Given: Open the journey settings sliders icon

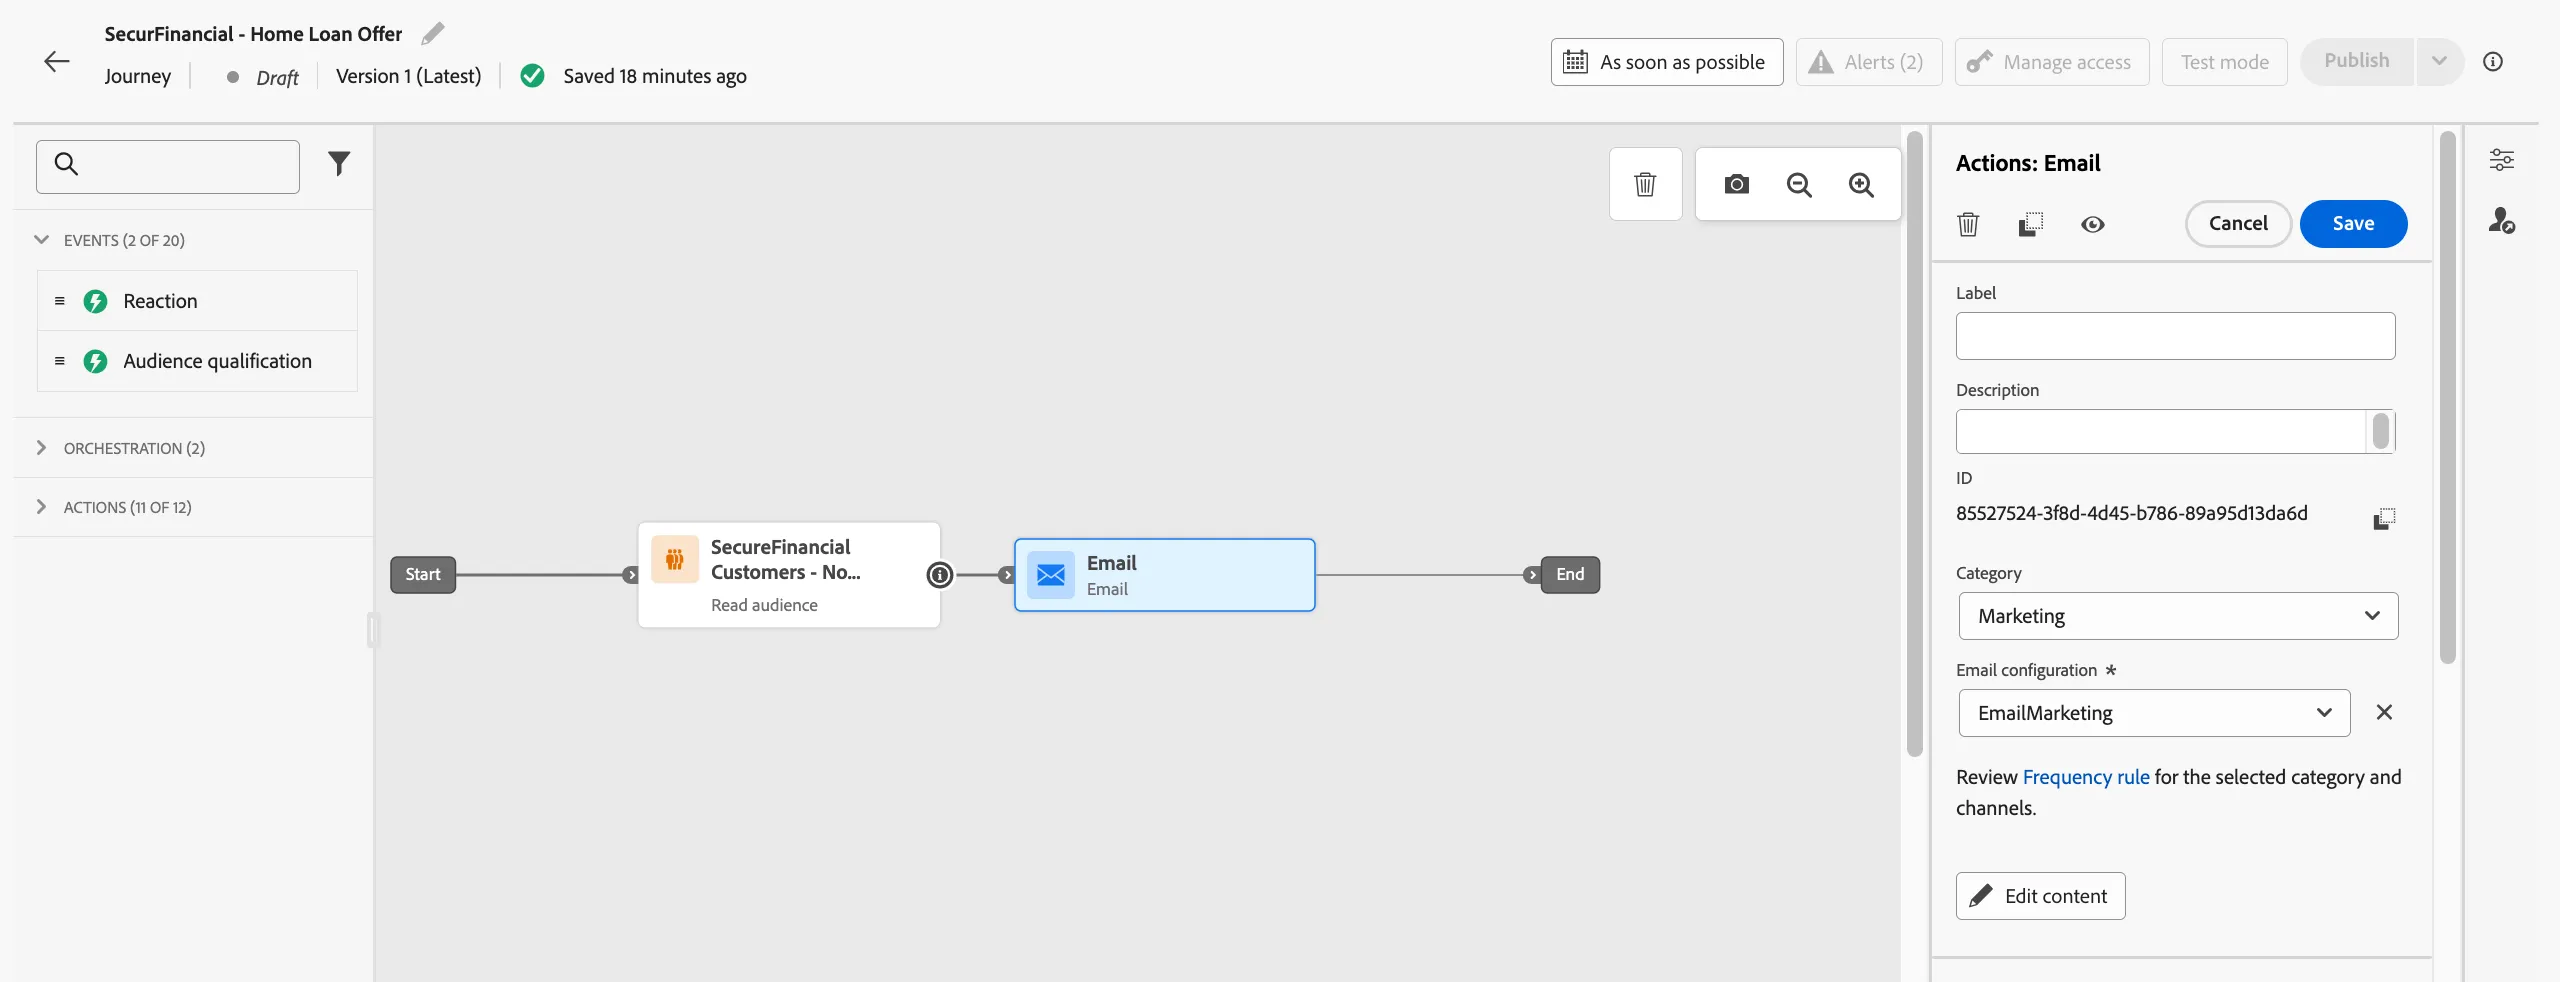Looking at the screenshot, I should tap(2502, 160).
